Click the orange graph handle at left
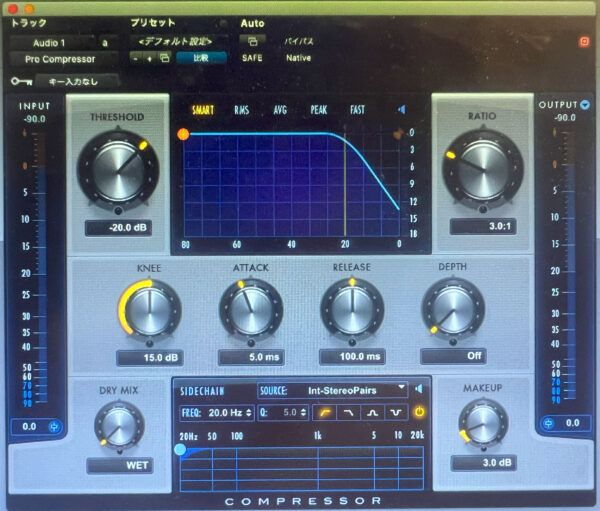Viewport: 600px width, 511px height. tap(183, 134)
